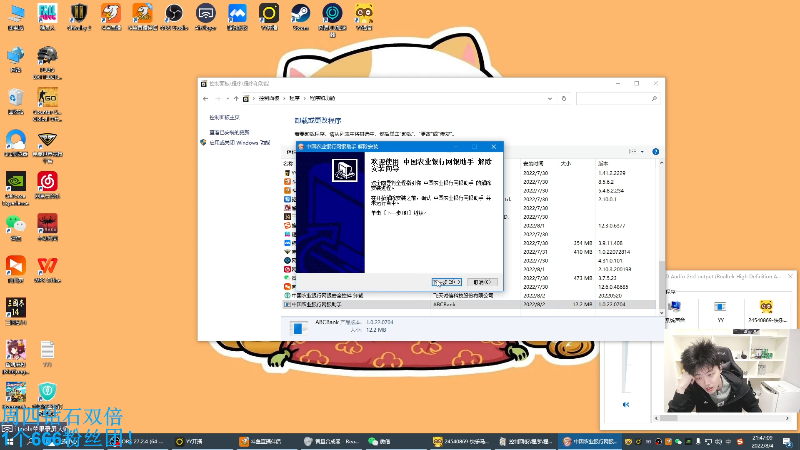Screen dimensions: 800x450
Task: Open the Recycle Bin
Action: point(16,101)
